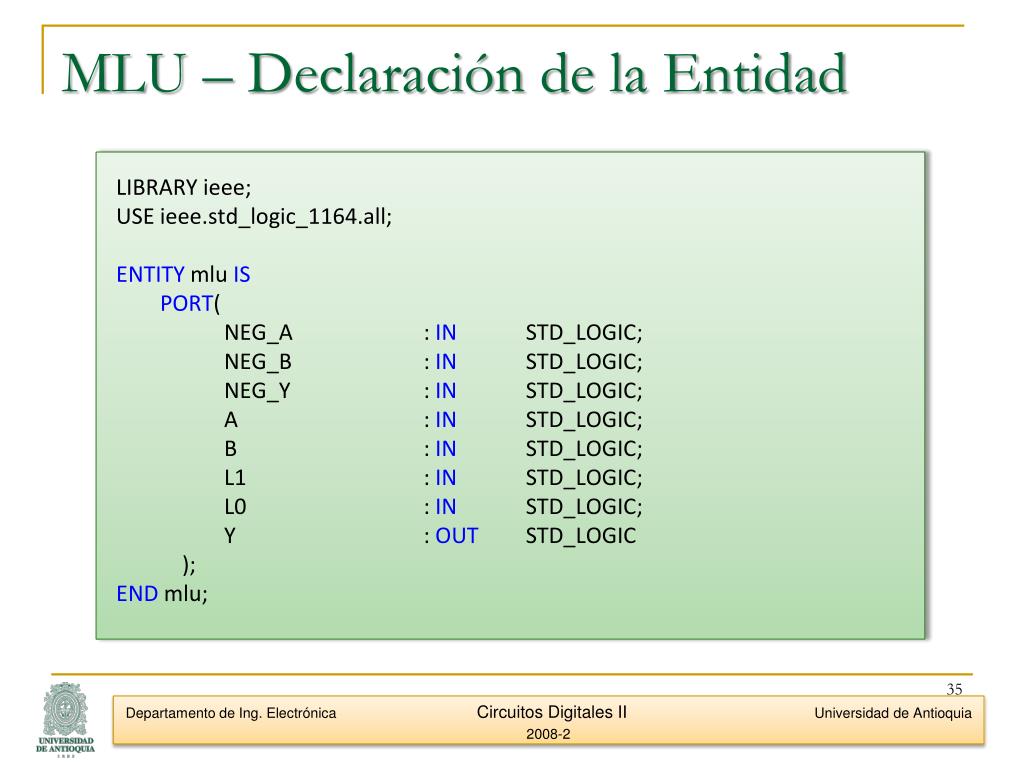Click the closing ');' line
Viewport: 1024px width, 768px height.
pos(189,564)
